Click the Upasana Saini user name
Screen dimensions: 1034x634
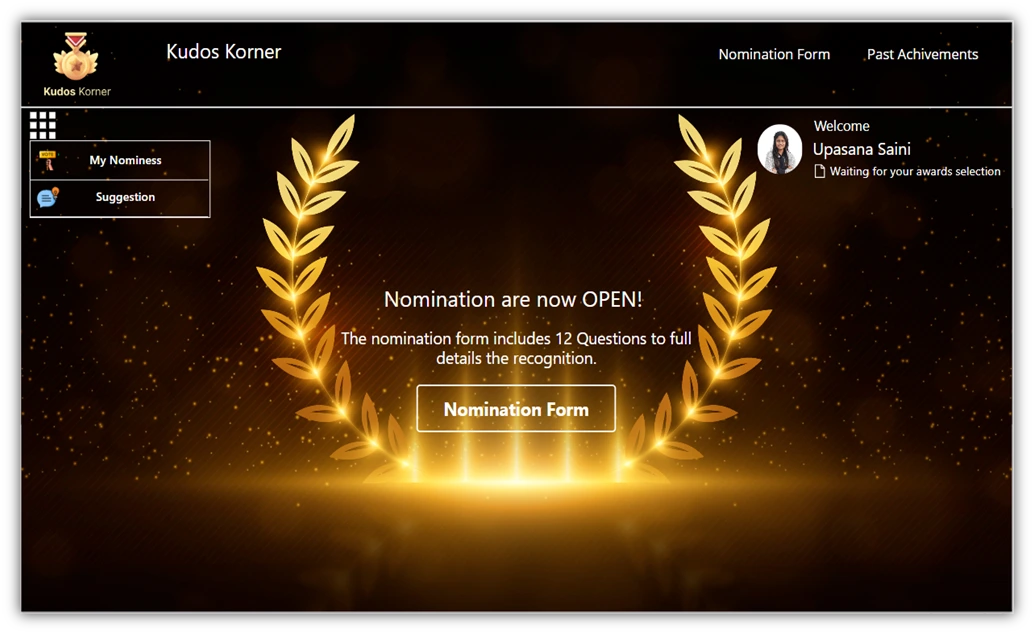pyautogui.click(x=861, y=149)
